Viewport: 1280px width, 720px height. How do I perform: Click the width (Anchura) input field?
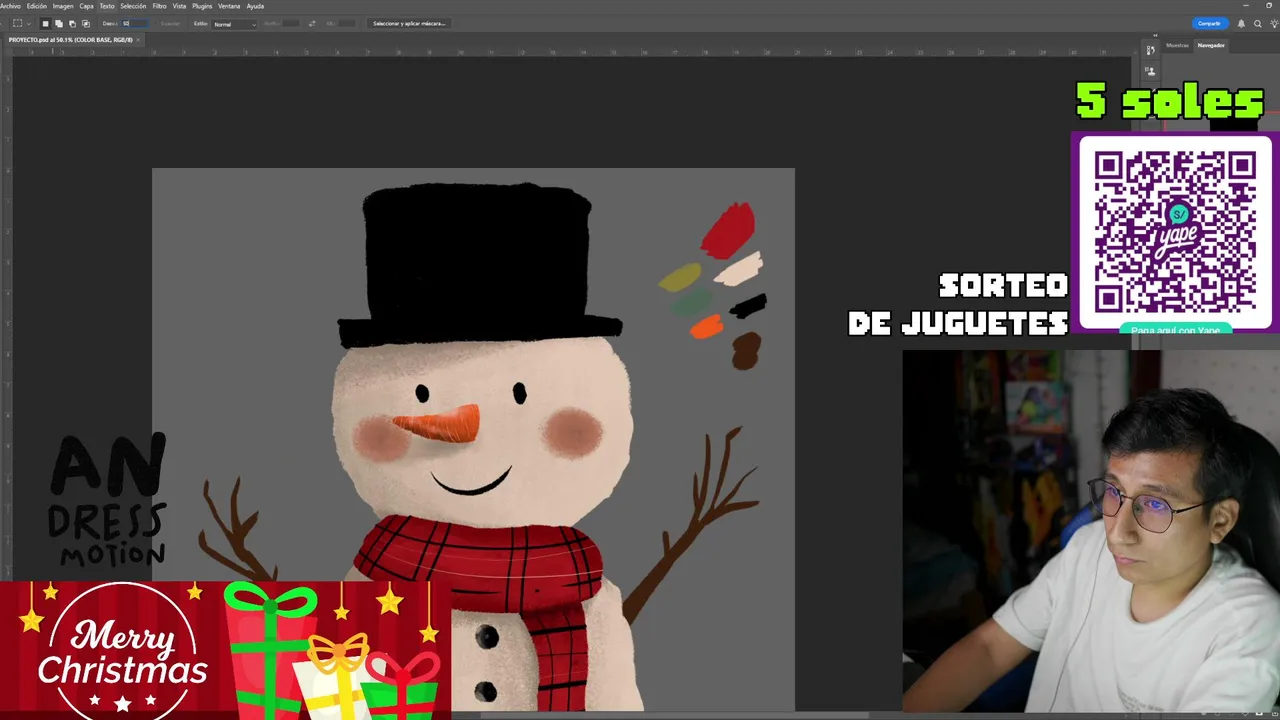[291, 23]
